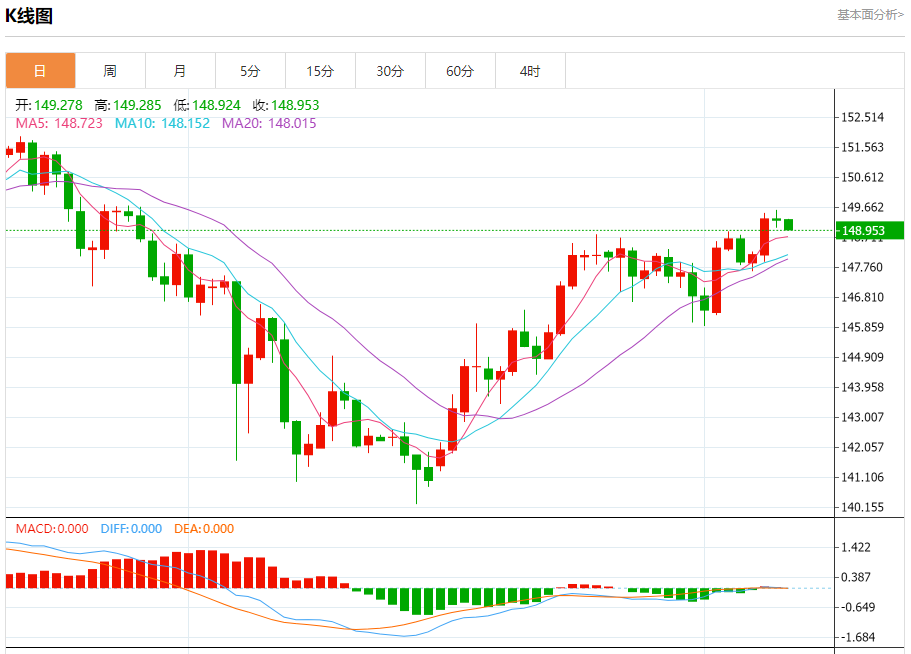This screenshot has height=654, width=911.
Task: Switch to the 月 monthly tab
Action: tap(181, 71)
